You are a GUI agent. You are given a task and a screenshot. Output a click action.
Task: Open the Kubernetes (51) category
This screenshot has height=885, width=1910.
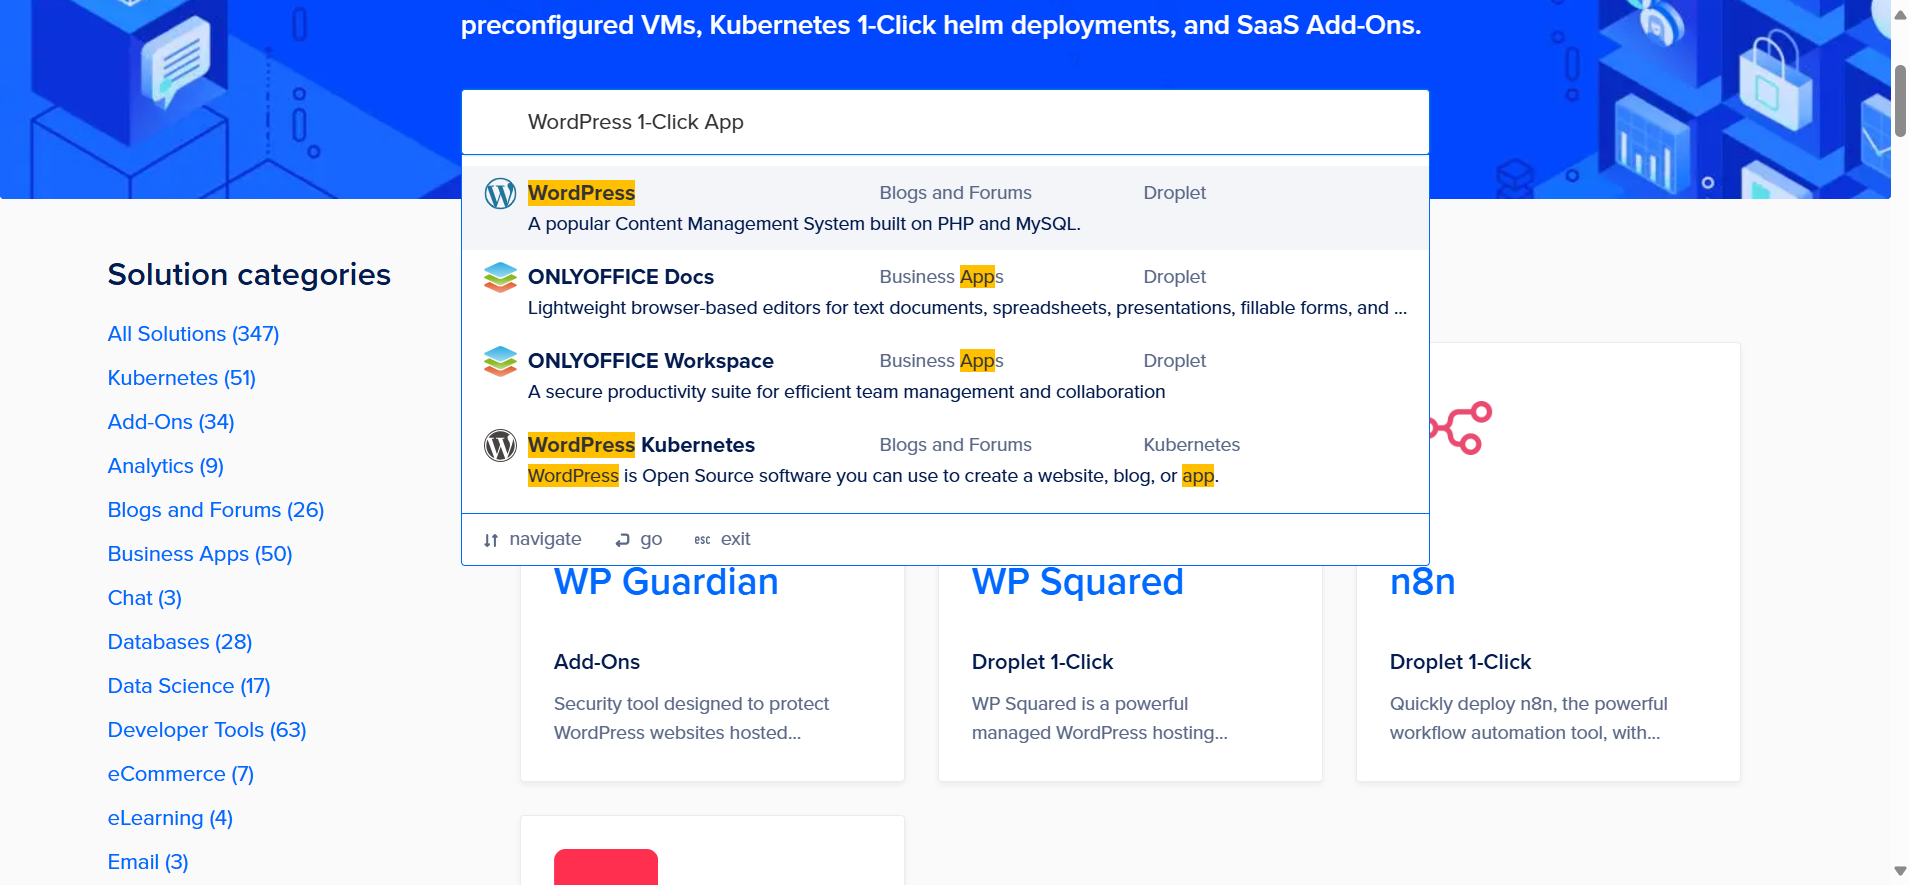tap(182, 378)
